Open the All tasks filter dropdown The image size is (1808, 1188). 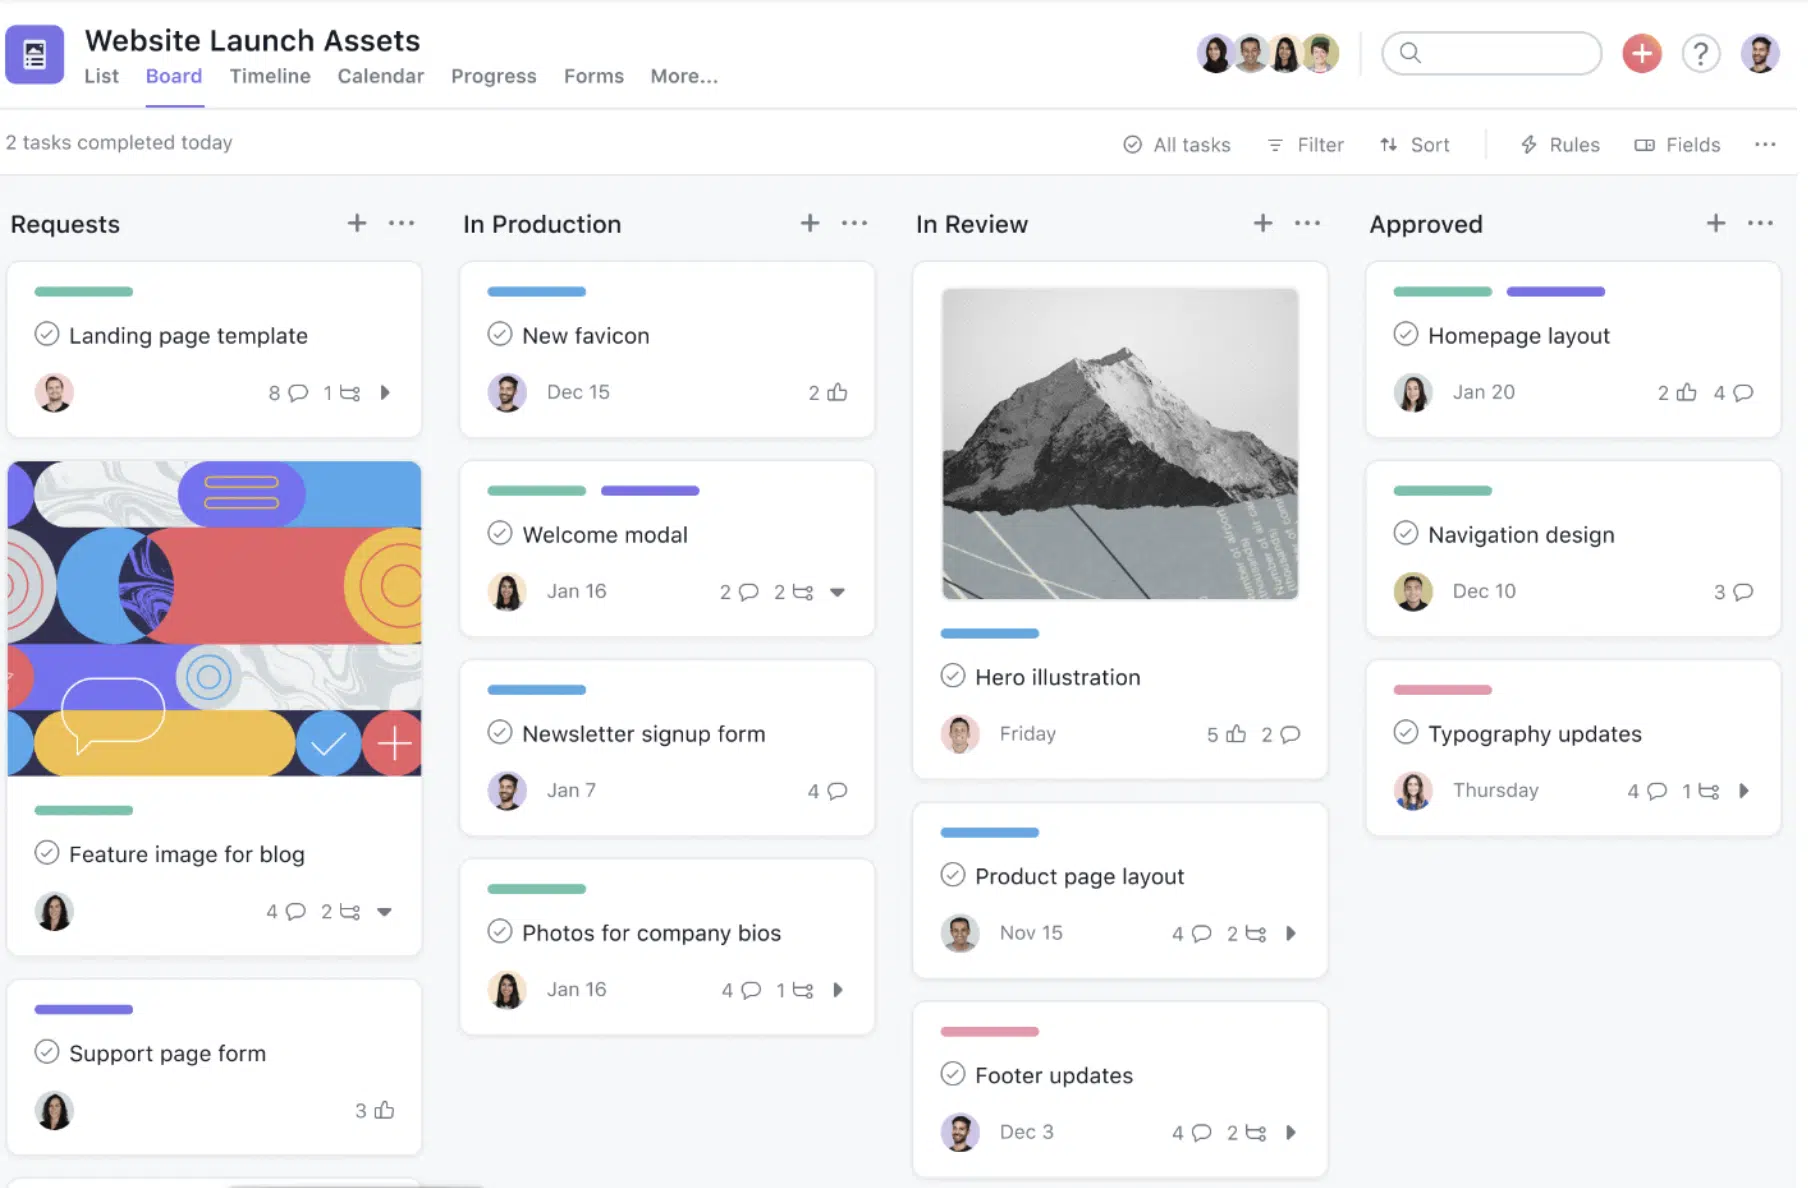point(1177,145)
